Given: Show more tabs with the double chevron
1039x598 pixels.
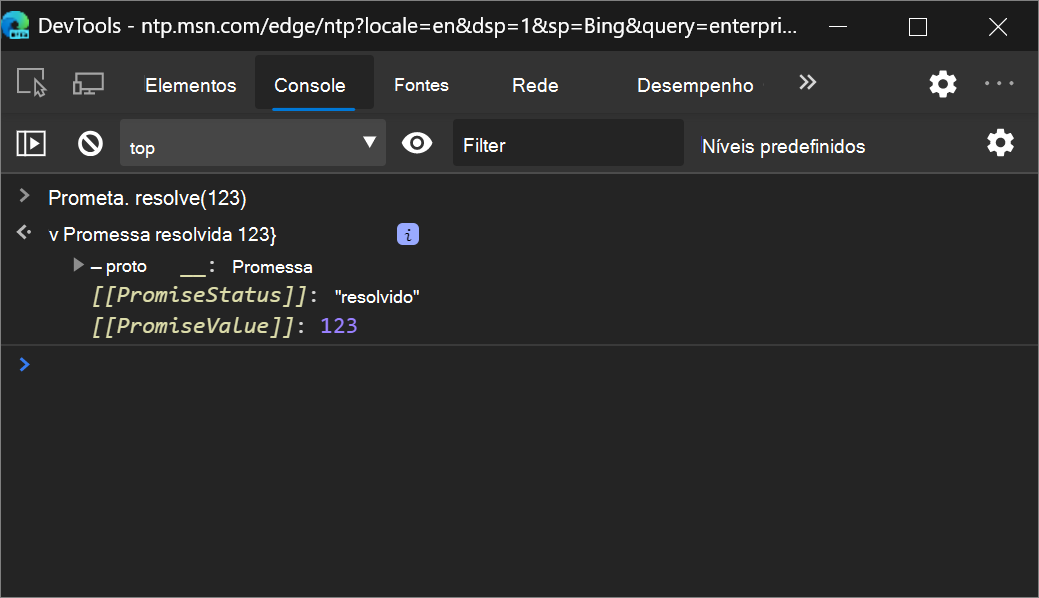Looking at the screenshot, I should (807, 82).
